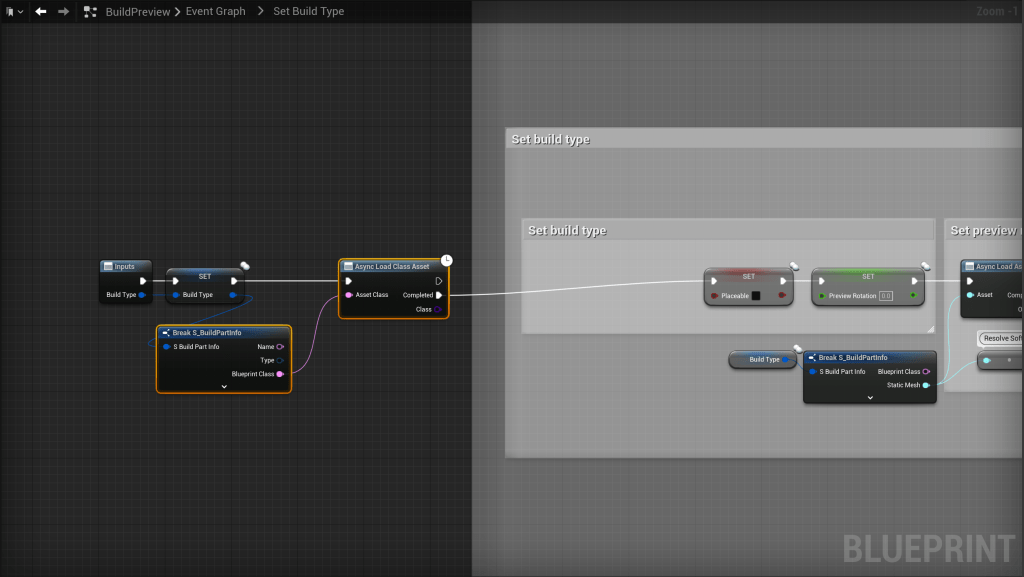Click the Blueprint Class output pin on left Break node
The height and width of the screenshot is (577, 1024).
(x=280, y=374)
